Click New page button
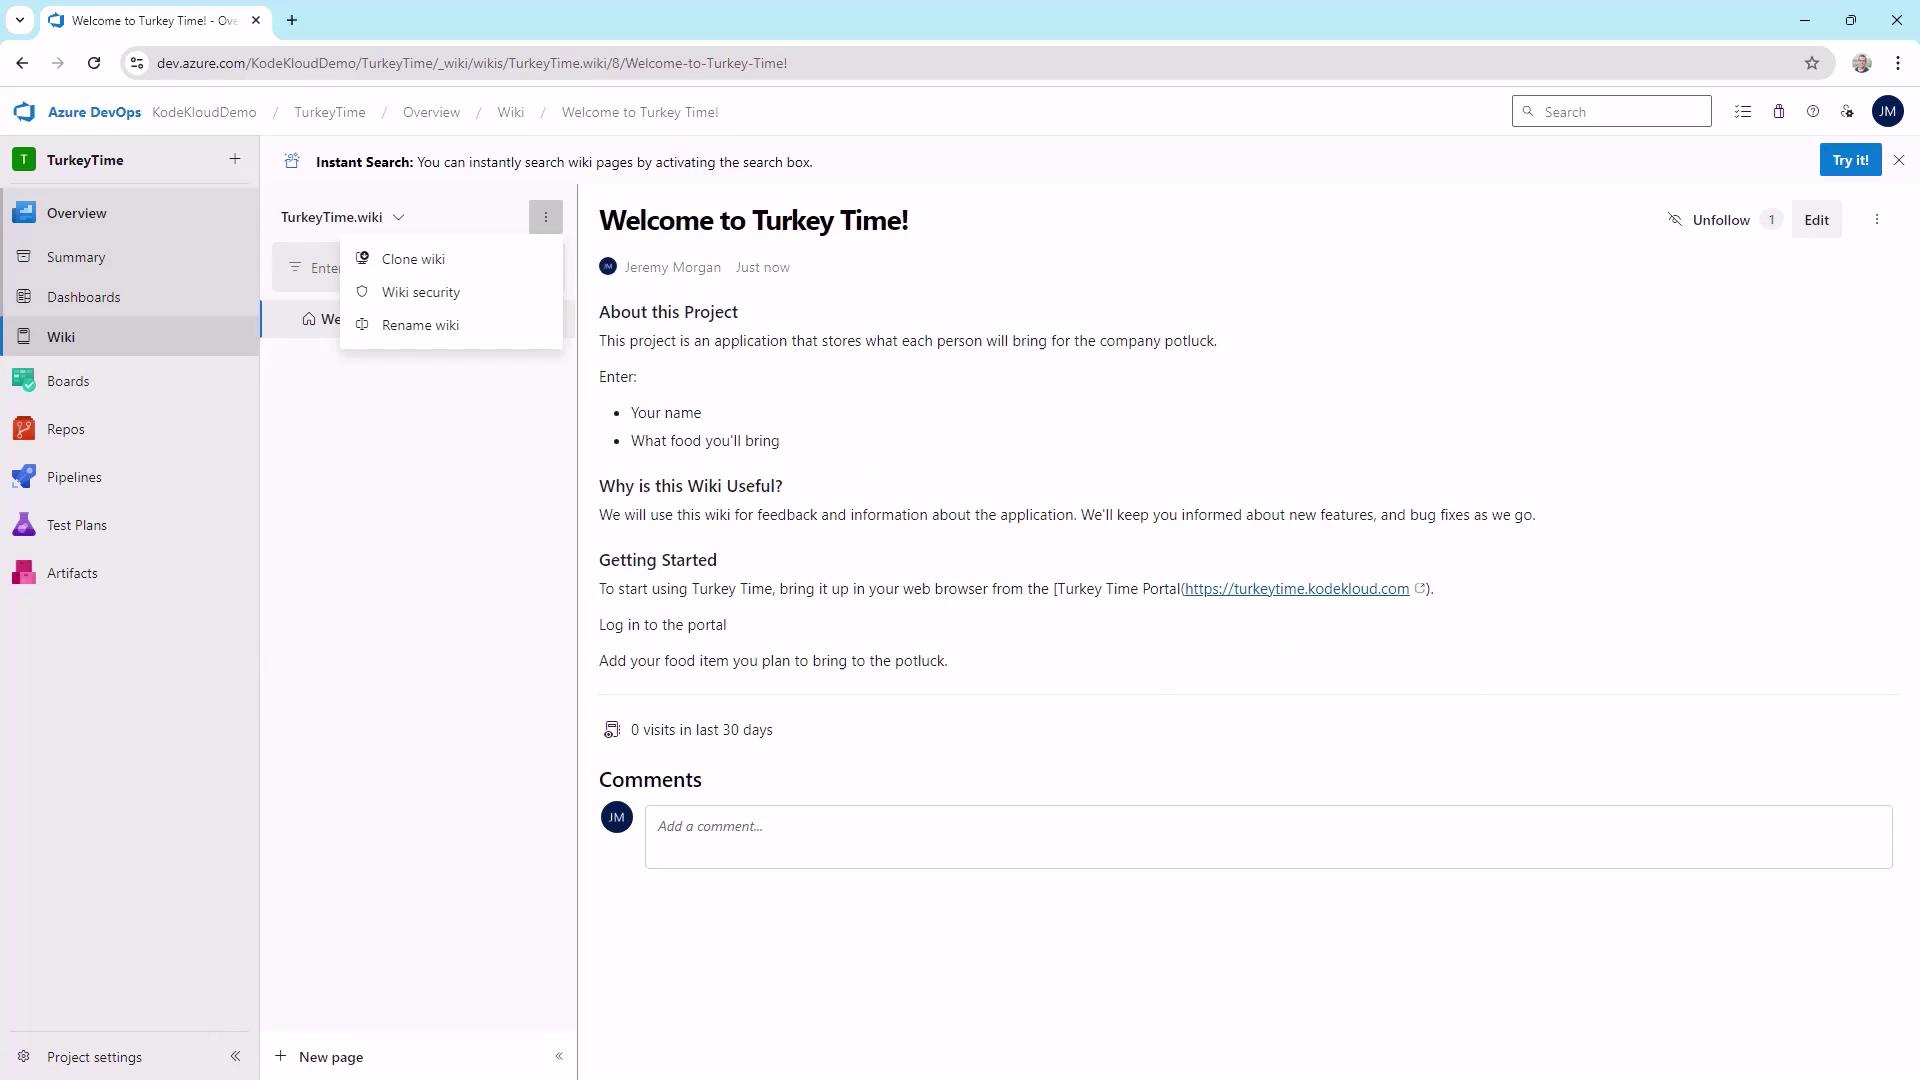The height and width of the screenshot is (1080, 1920). [320, 1057]
